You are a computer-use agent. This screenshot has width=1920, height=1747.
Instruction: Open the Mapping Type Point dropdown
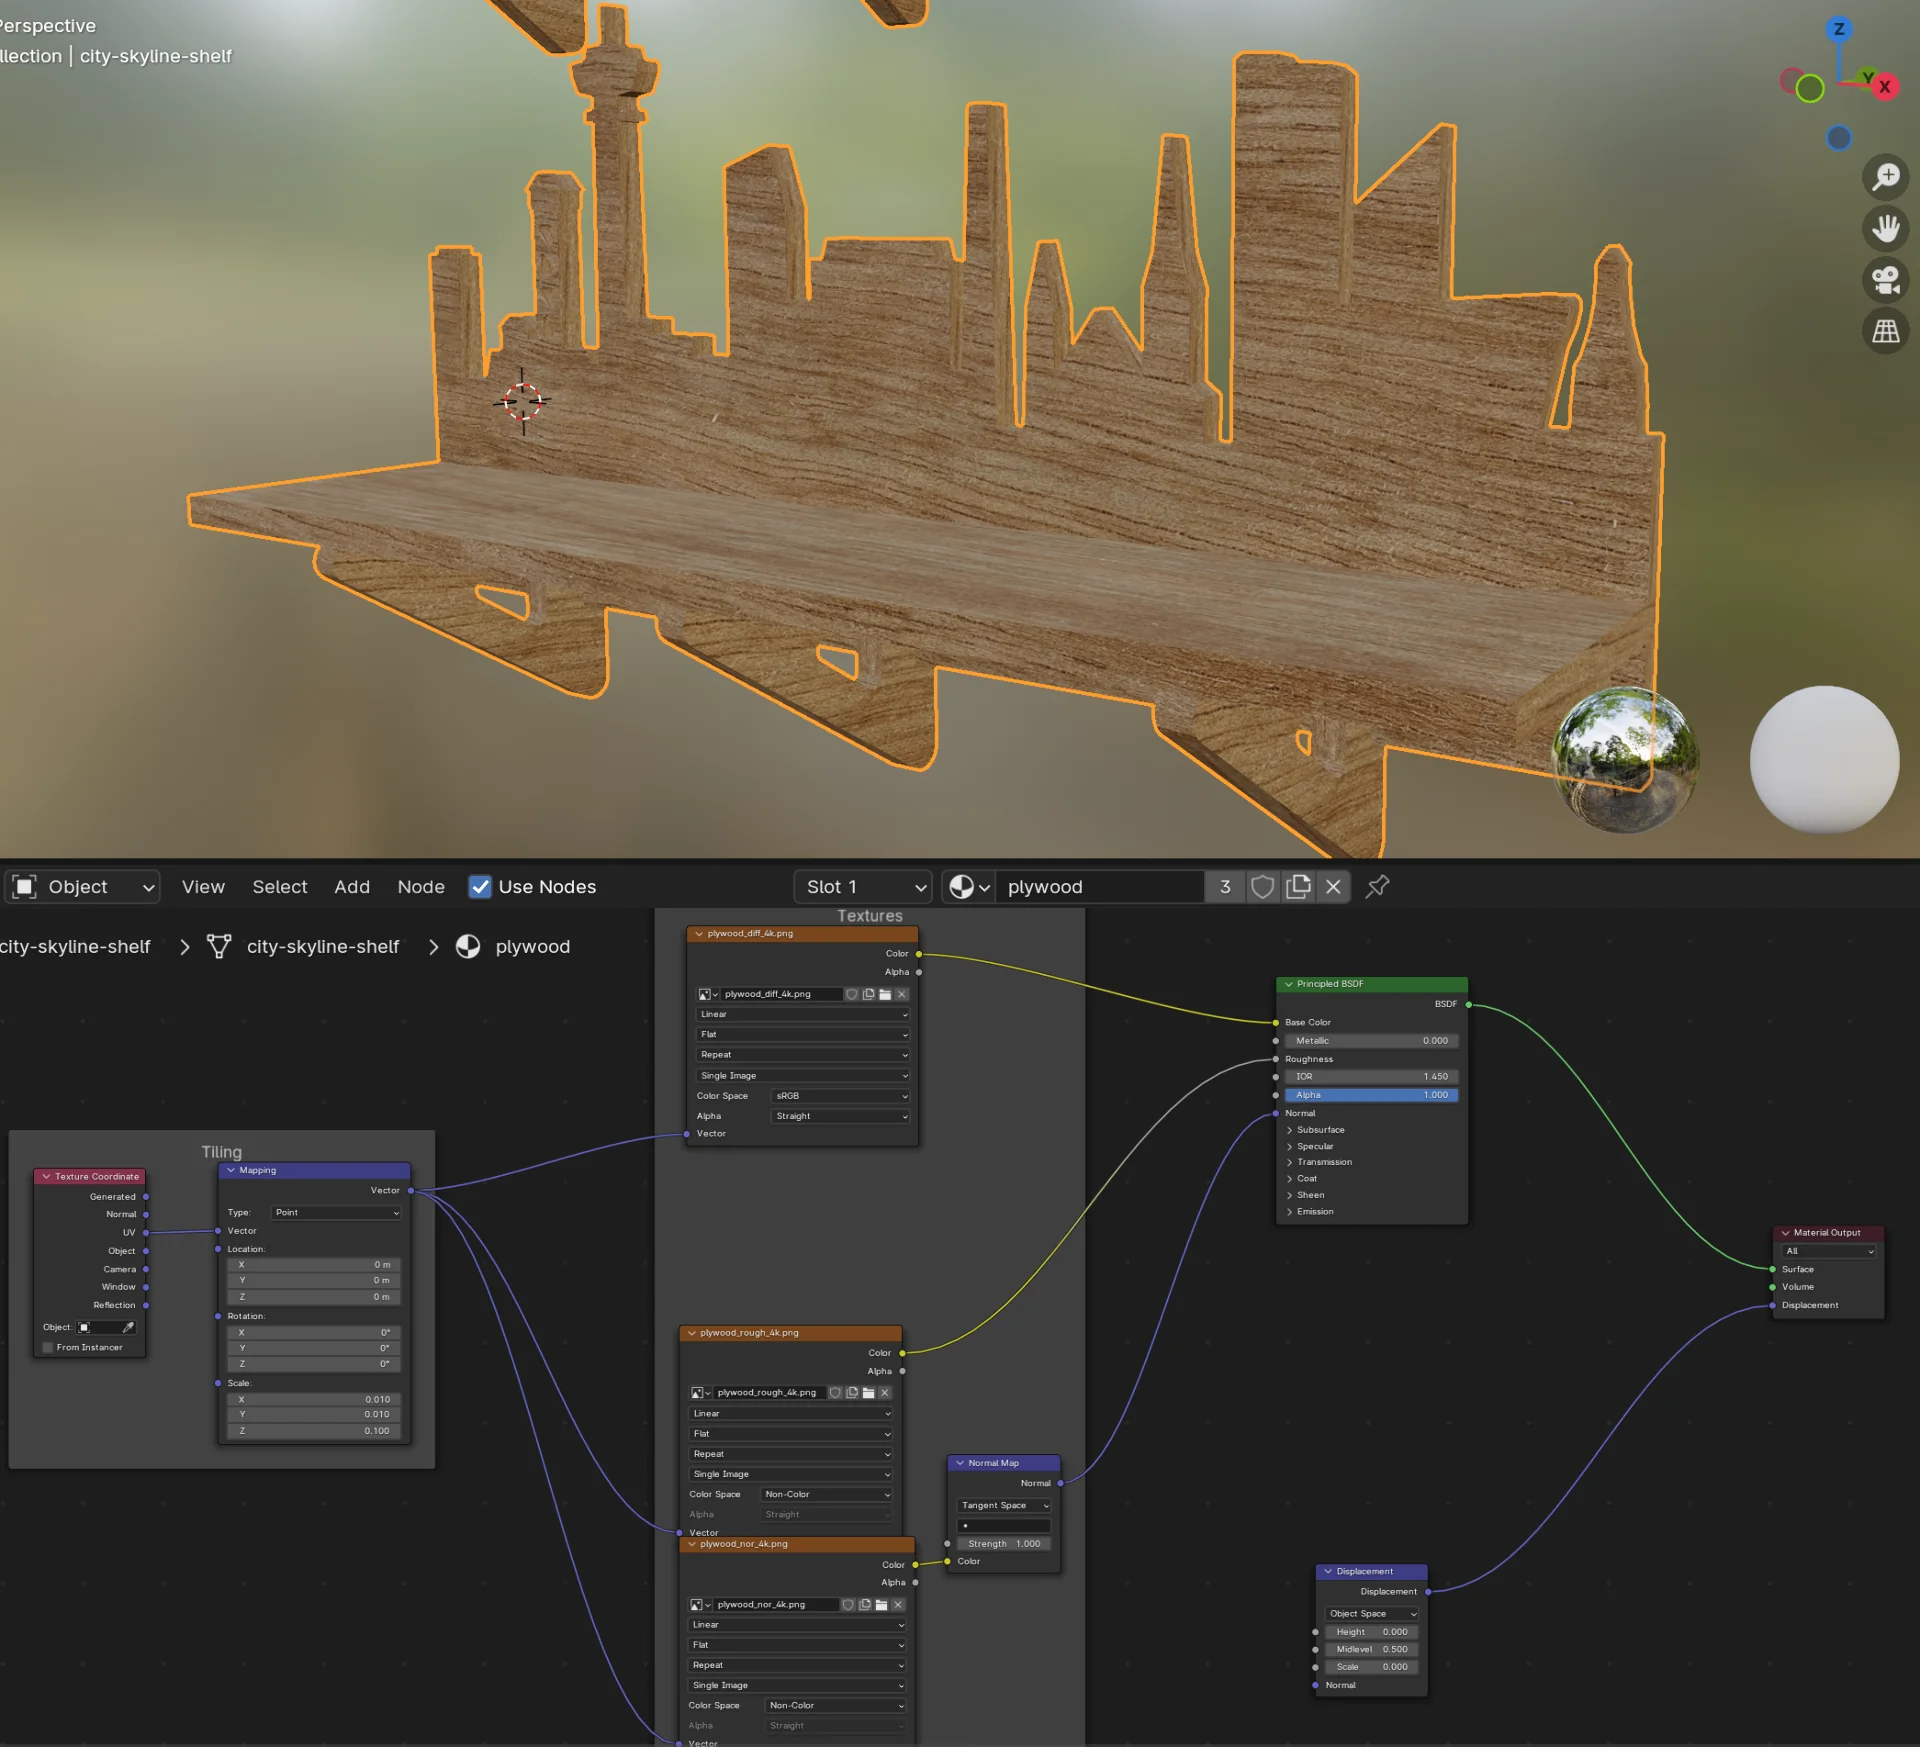tap(336, 1212)
